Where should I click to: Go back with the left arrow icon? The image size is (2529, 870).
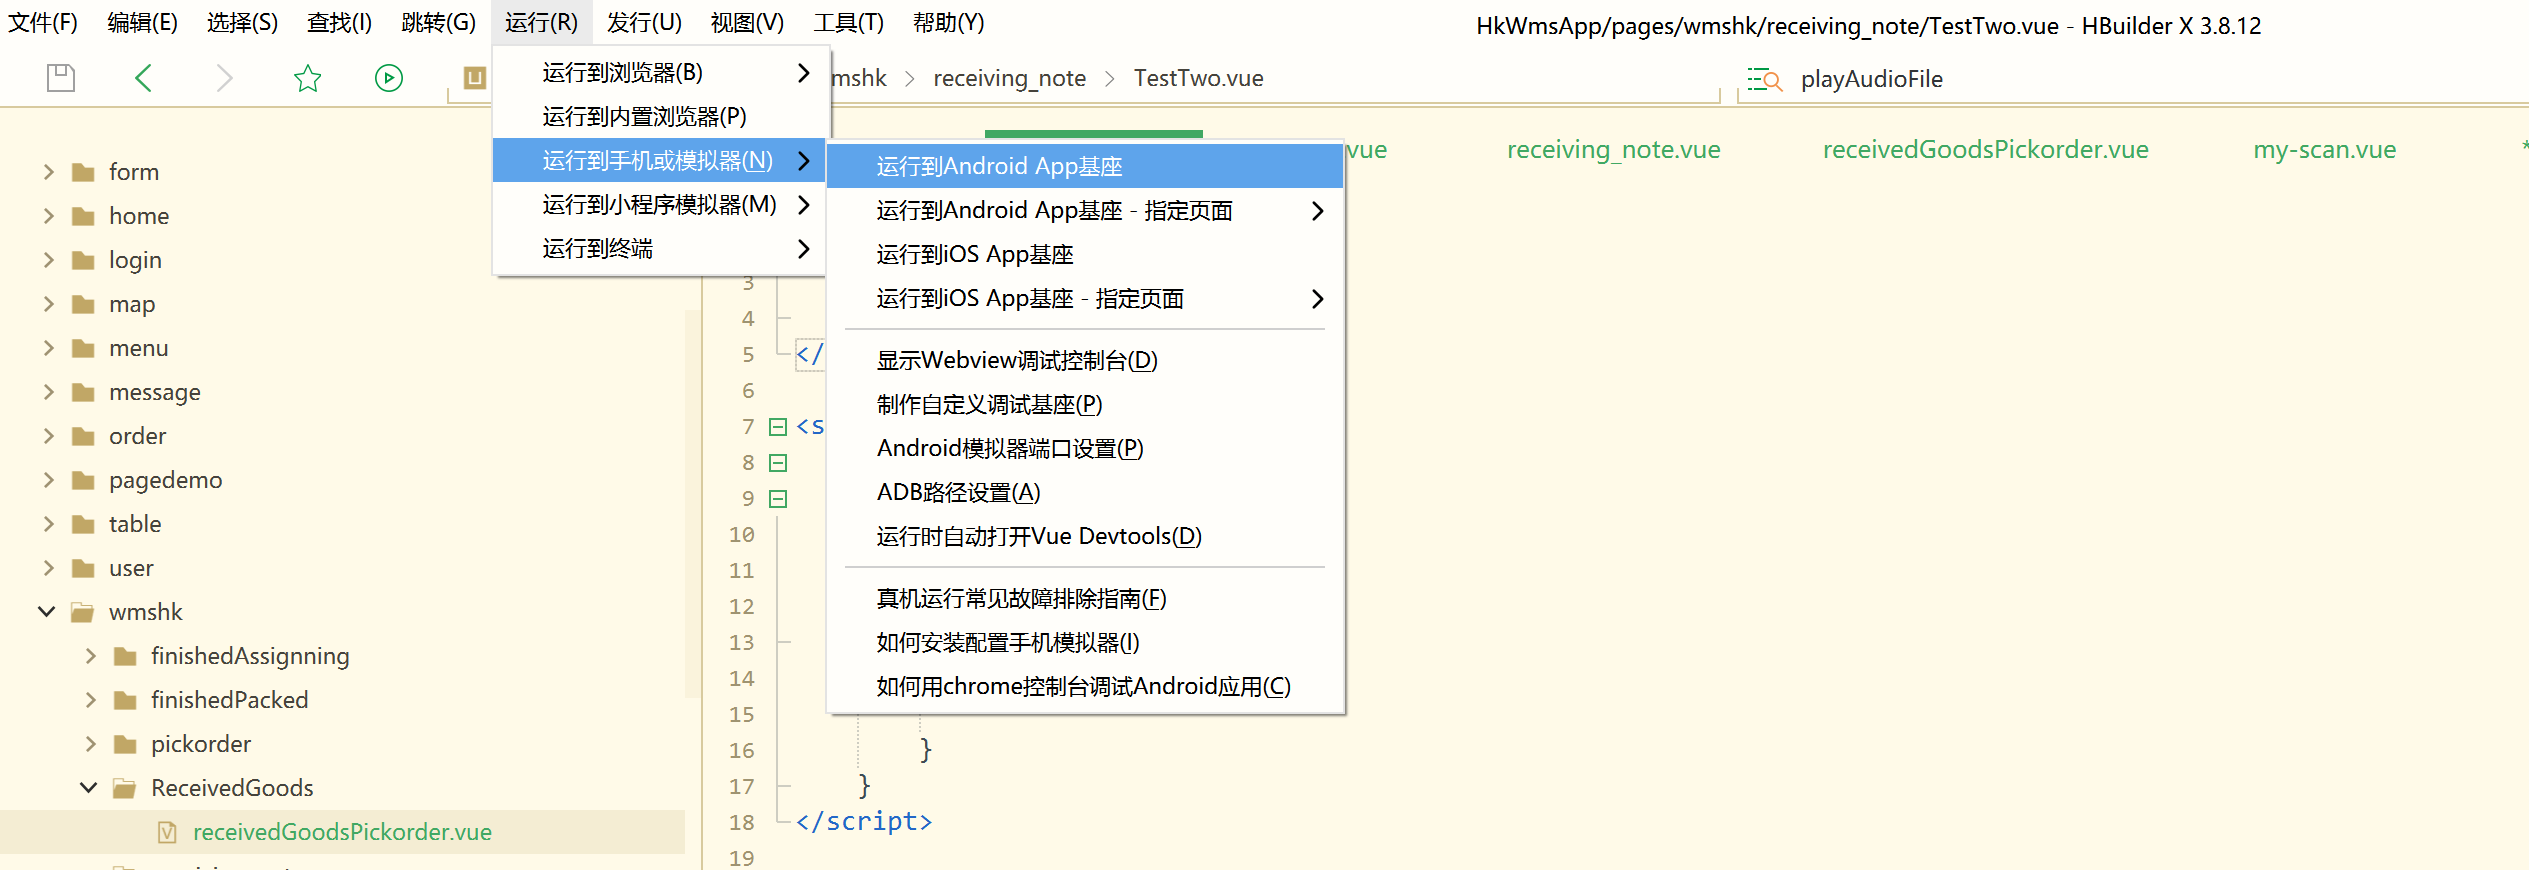pos(143,78)
